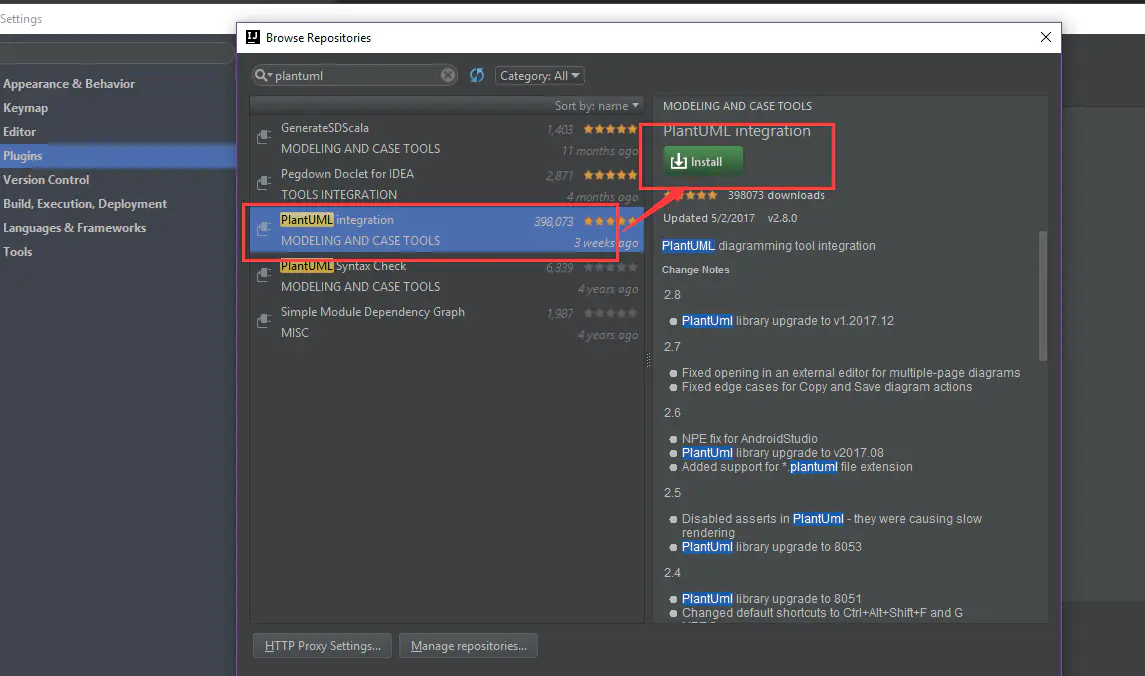Screen dimensions: 1145x676
Task: Click the Pegdown Doclet plugin icon
Action: pos(264,183)
